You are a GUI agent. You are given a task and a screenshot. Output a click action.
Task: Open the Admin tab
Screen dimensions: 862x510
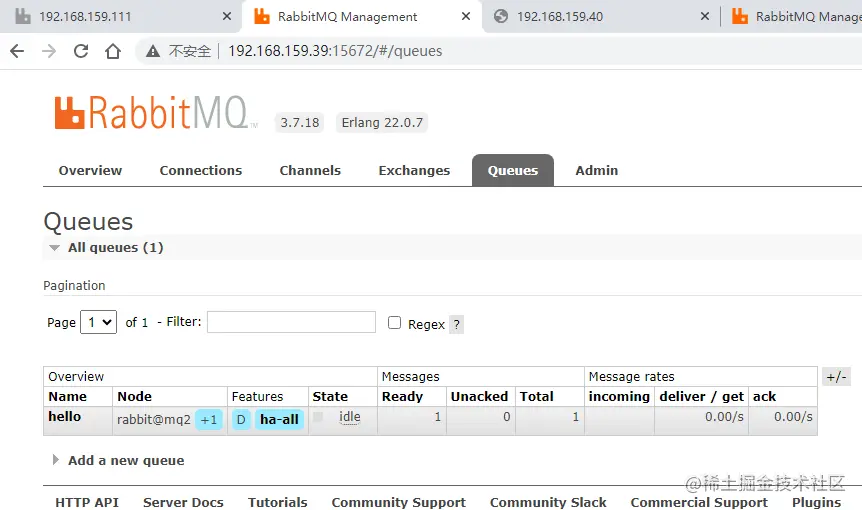(x=596, y=170)
